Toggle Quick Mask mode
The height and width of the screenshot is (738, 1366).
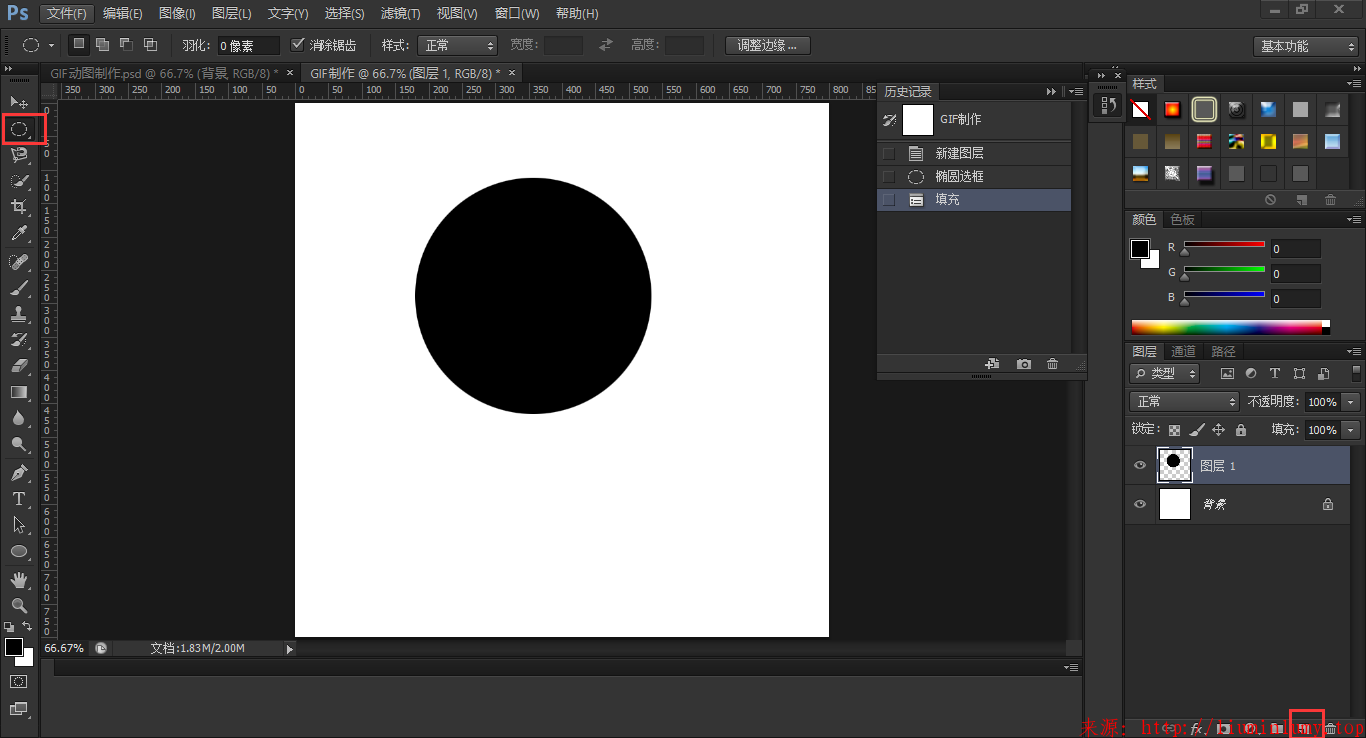(x=19, y=681)
